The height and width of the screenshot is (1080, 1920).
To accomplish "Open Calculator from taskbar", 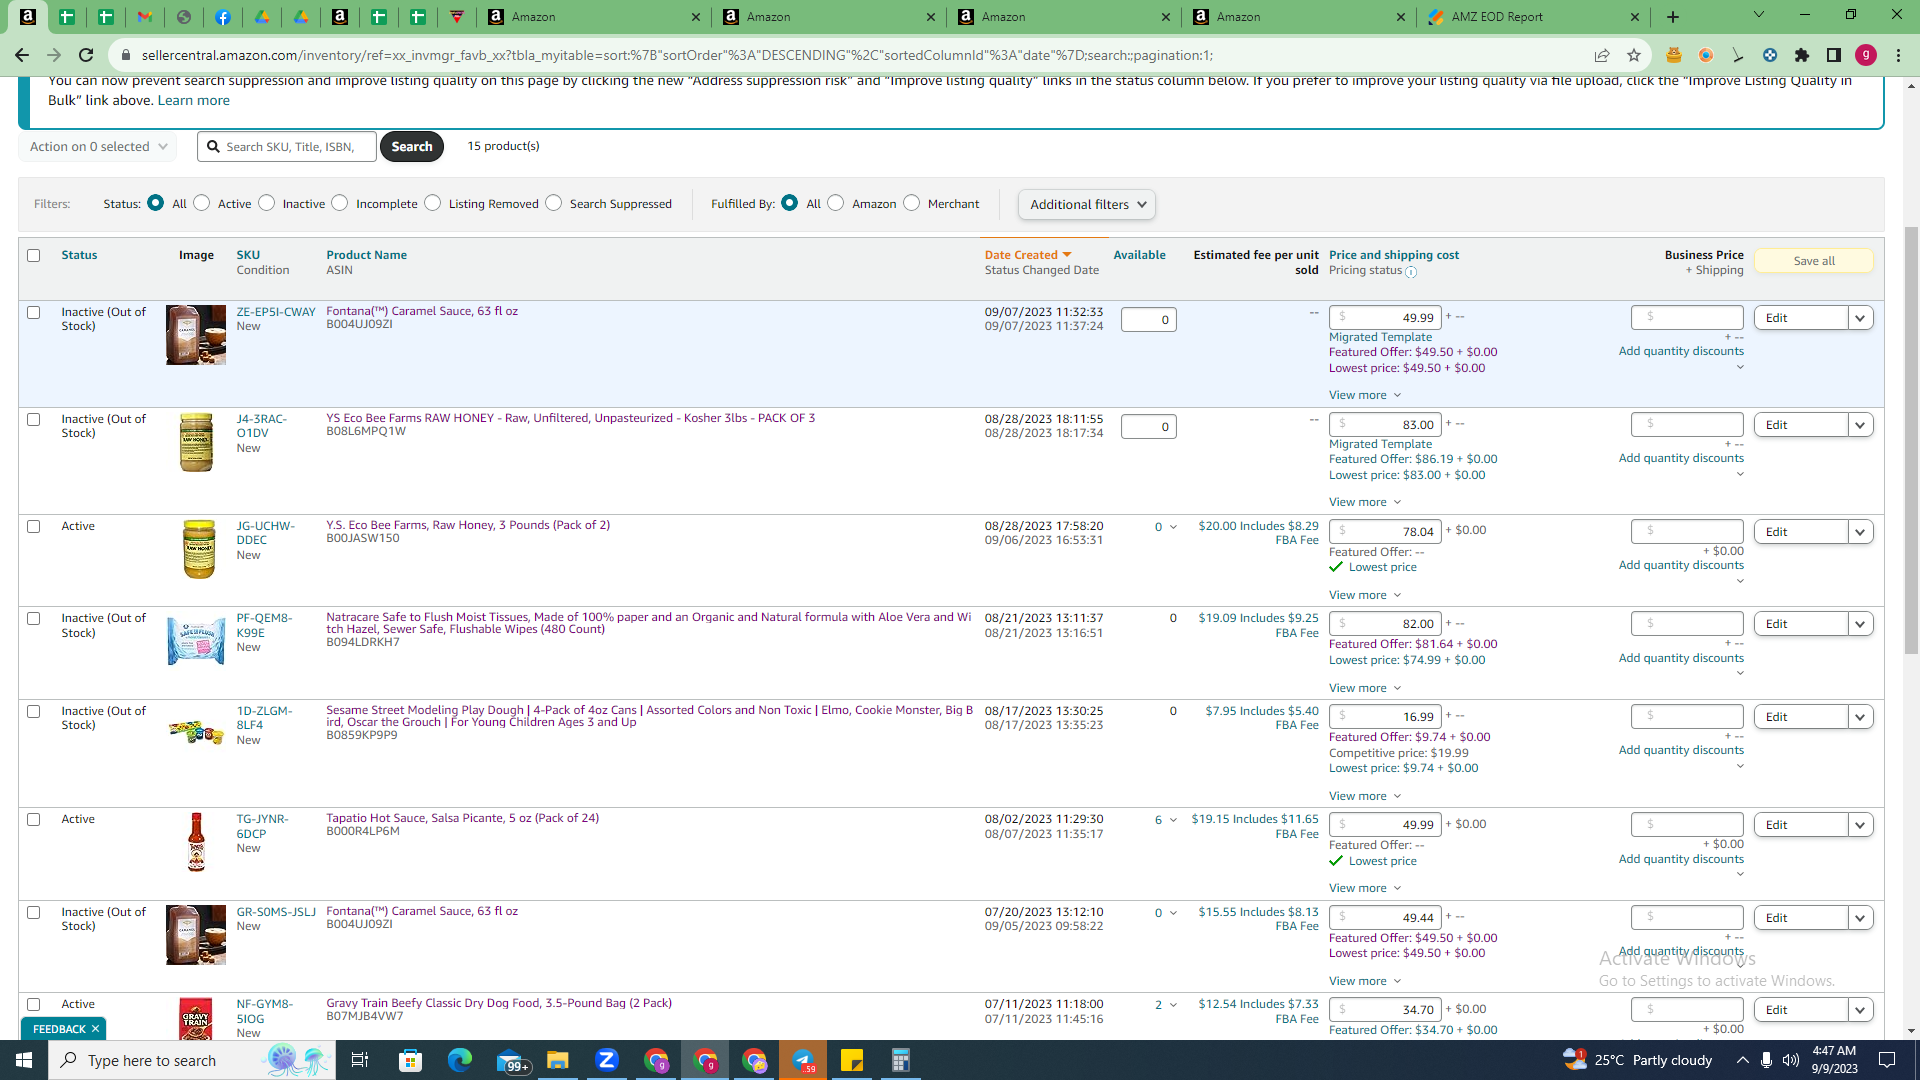I will point(901,1060).
